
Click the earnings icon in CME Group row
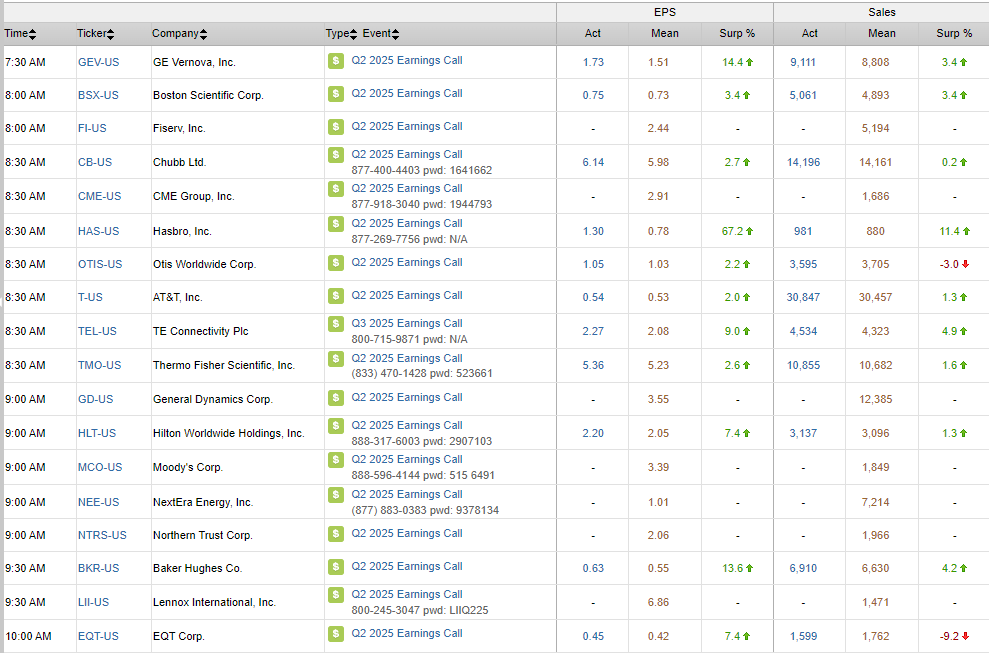click(x=336, y=189)
